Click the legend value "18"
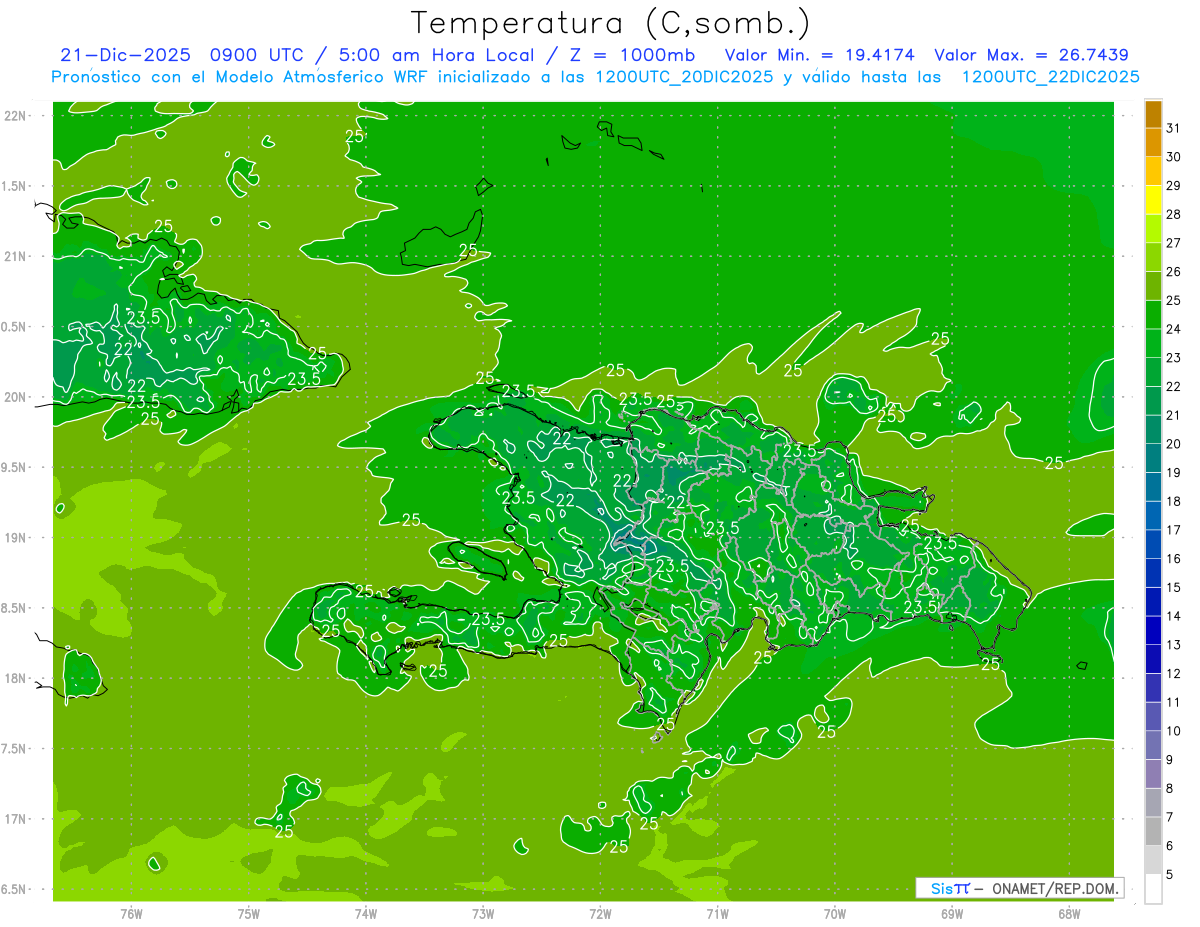The image size is (1200, 927). click(1174, 501)
